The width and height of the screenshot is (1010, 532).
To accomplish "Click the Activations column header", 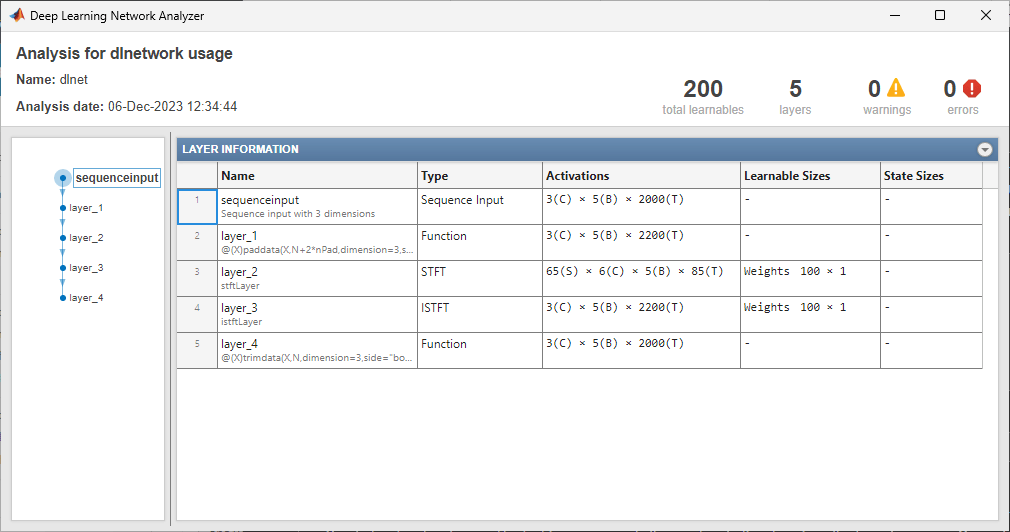I will click(642, 175).
